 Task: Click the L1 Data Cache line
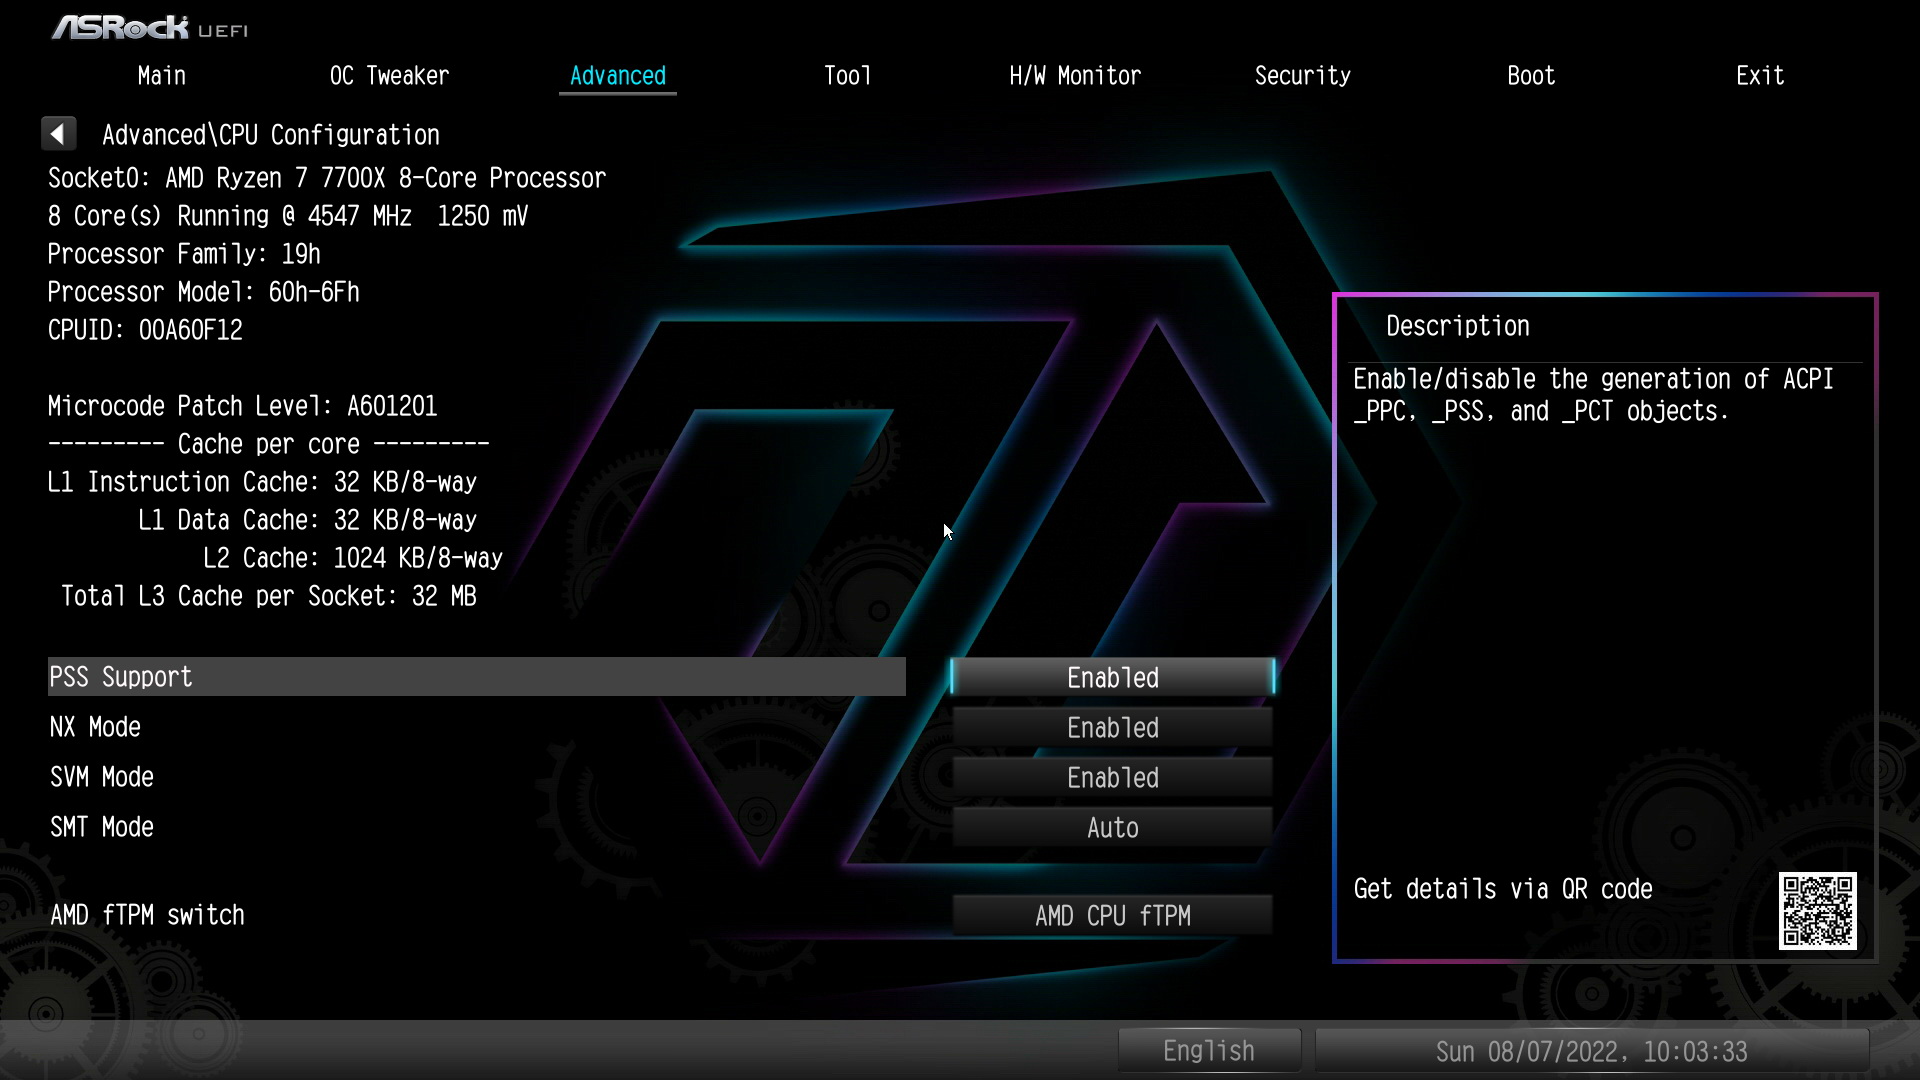pos(307,520)
